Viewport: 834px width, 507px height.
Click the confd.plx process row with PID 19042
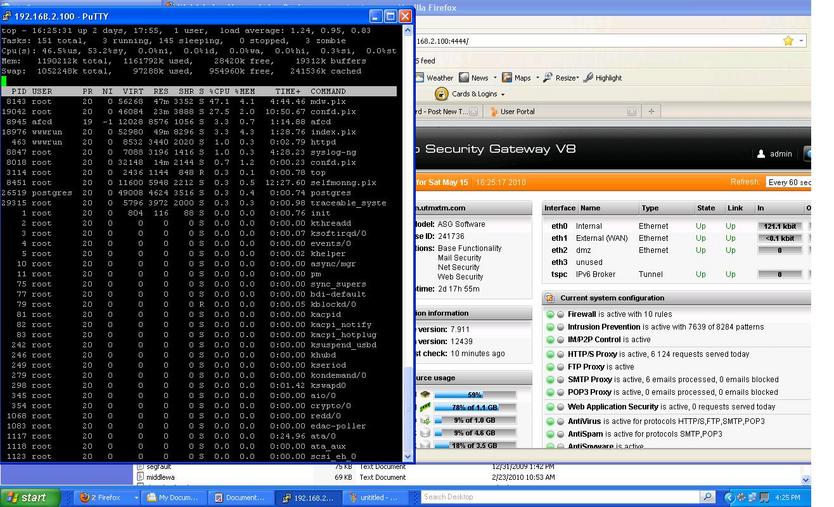tap(198, 112)
